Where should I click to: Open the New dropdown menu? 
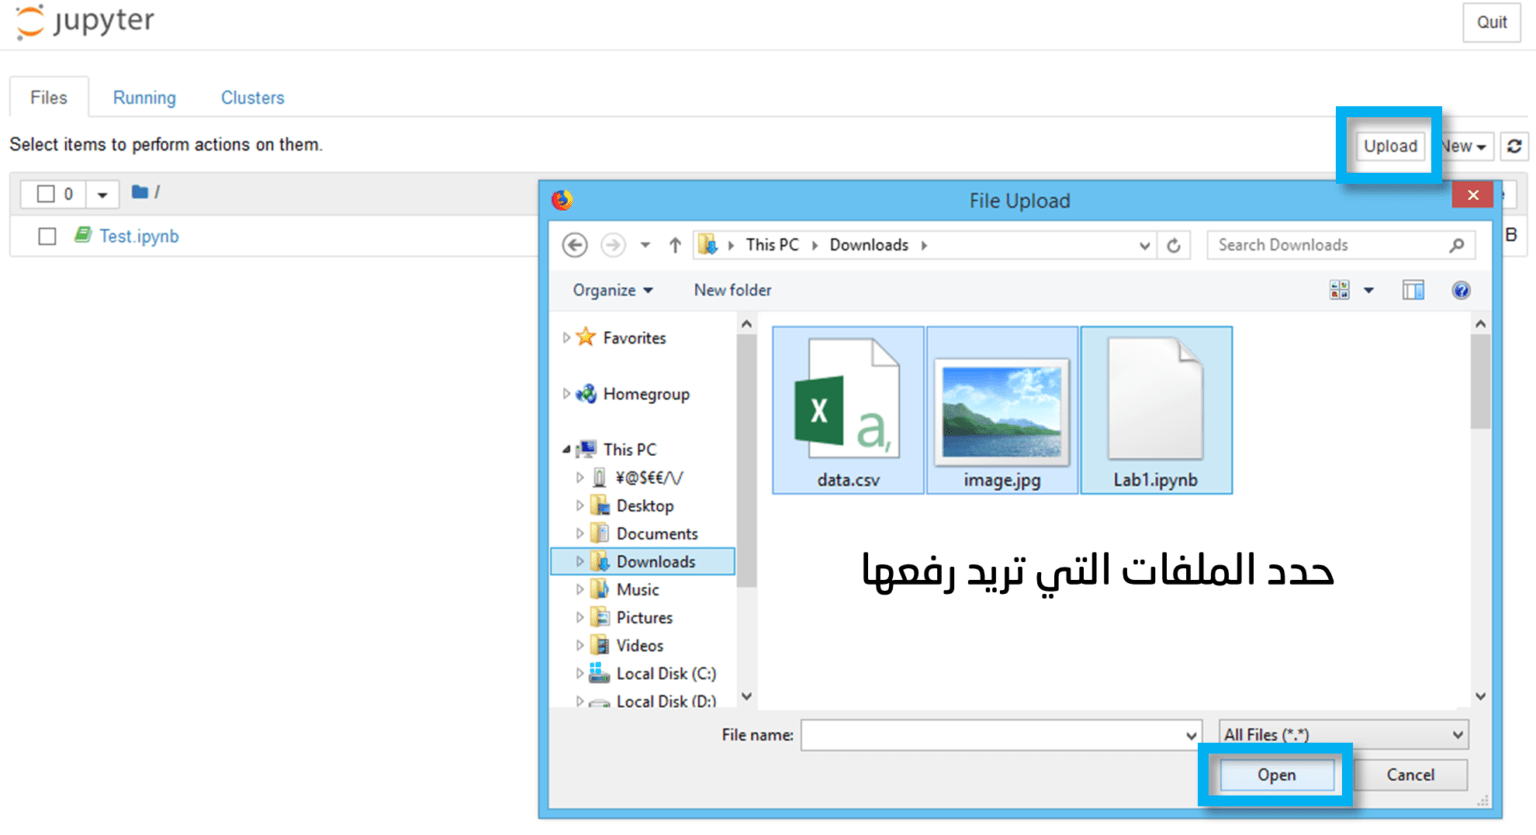pyautogui.click(x=1461, y=146)
